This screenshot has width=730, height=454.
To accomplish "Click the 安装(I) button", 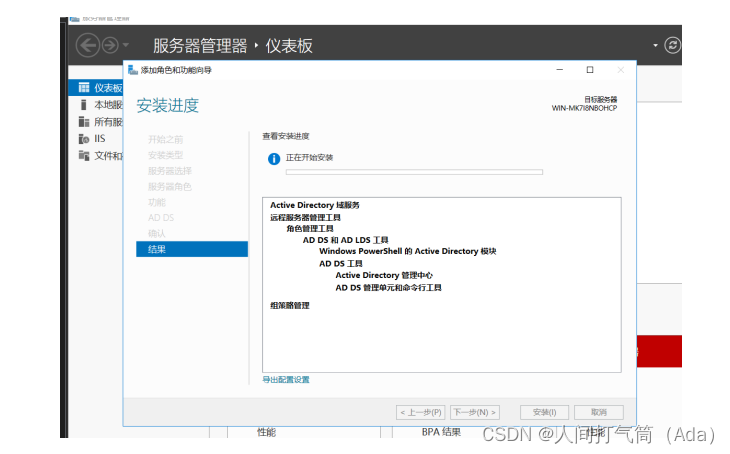I will 544,412.
